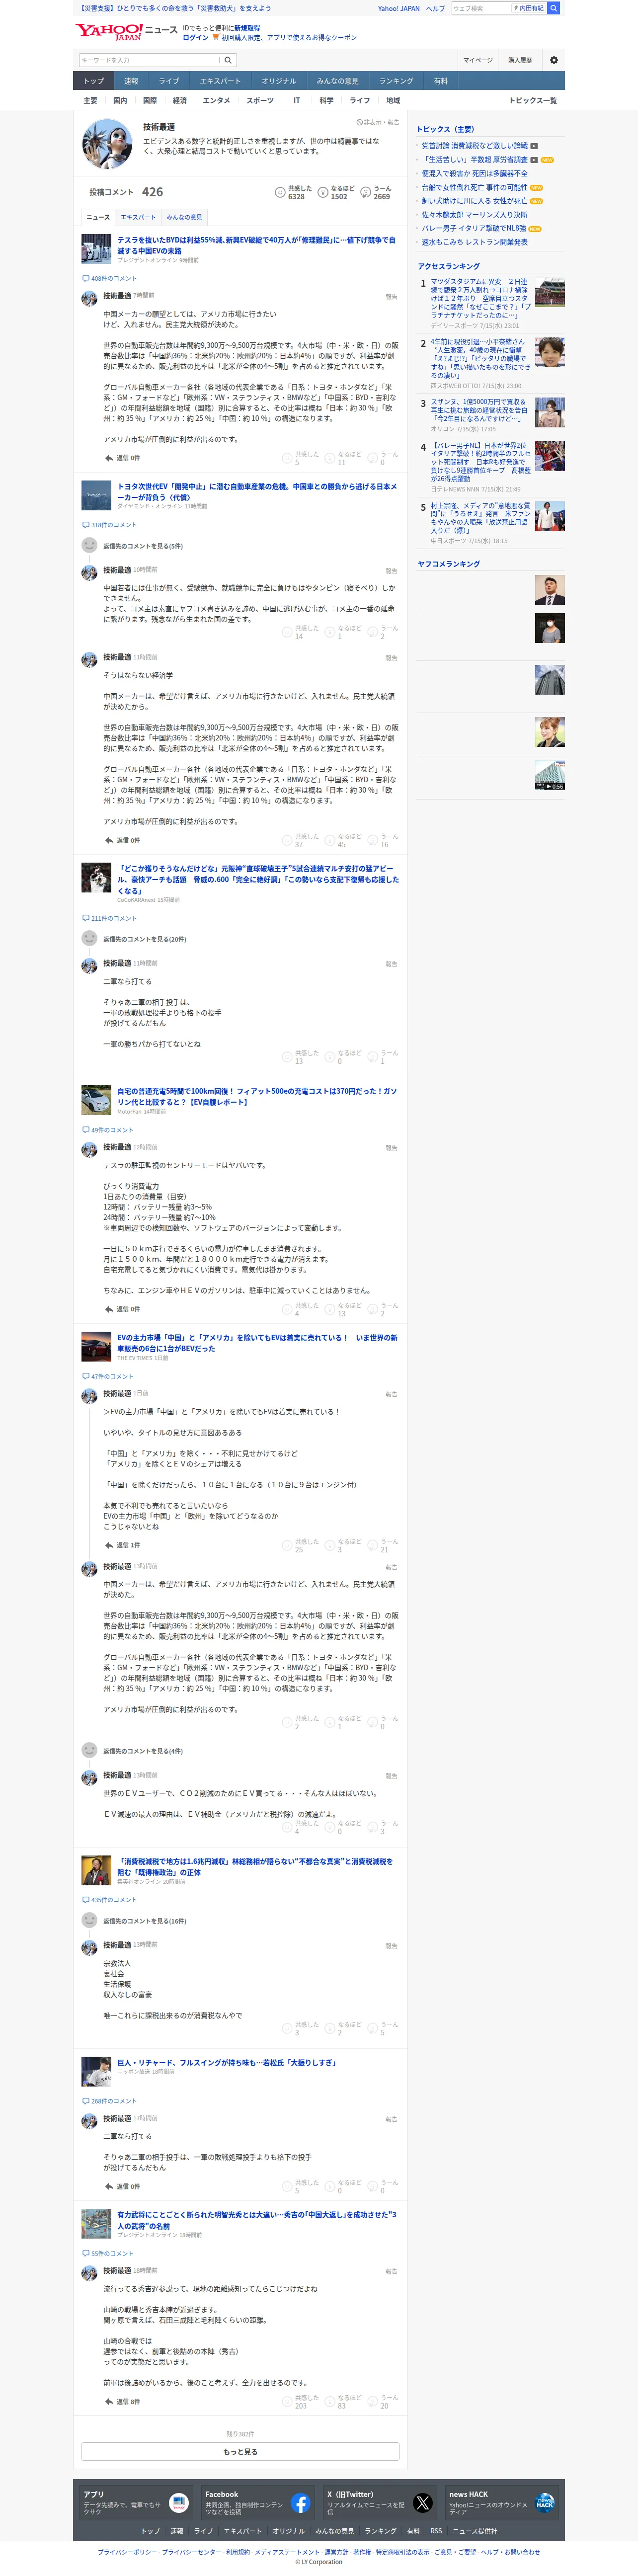Click the 共感した icon with count 14

(x=287, y=632)
